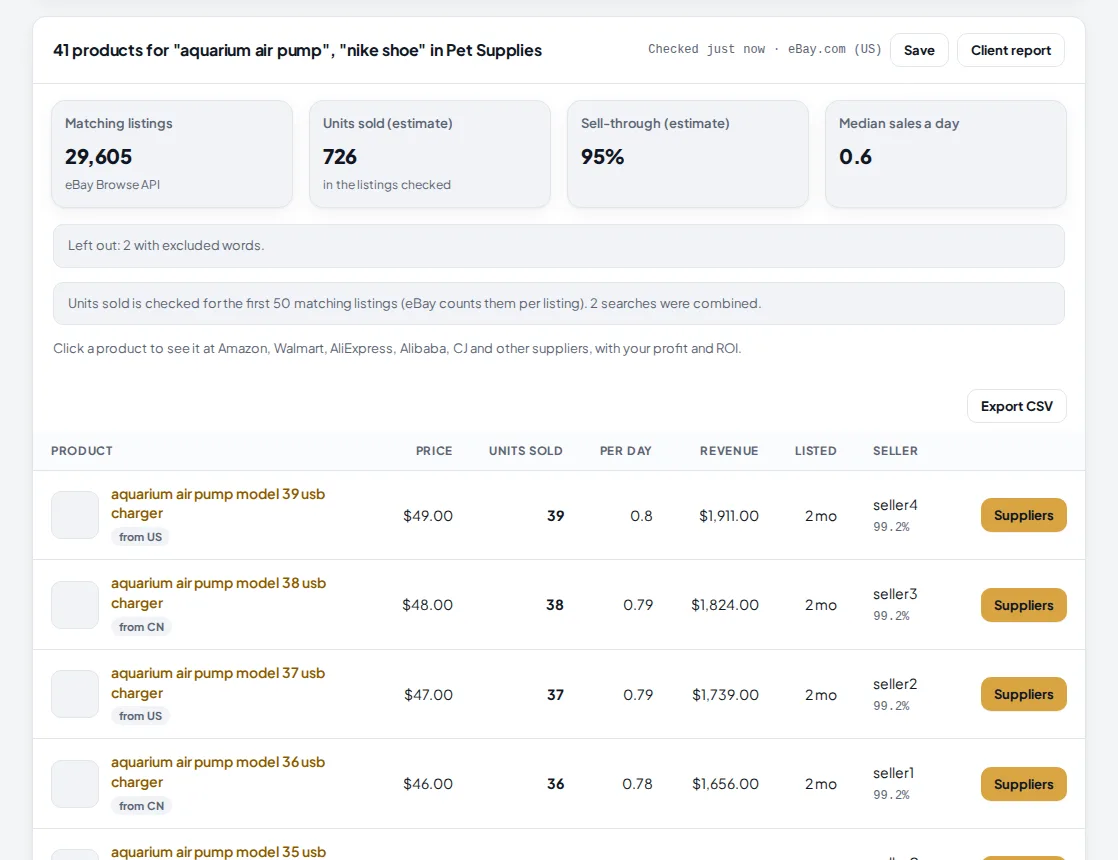1118x860 pixels.
Task: Export results with Export CSV
Action: (1016, 406)
